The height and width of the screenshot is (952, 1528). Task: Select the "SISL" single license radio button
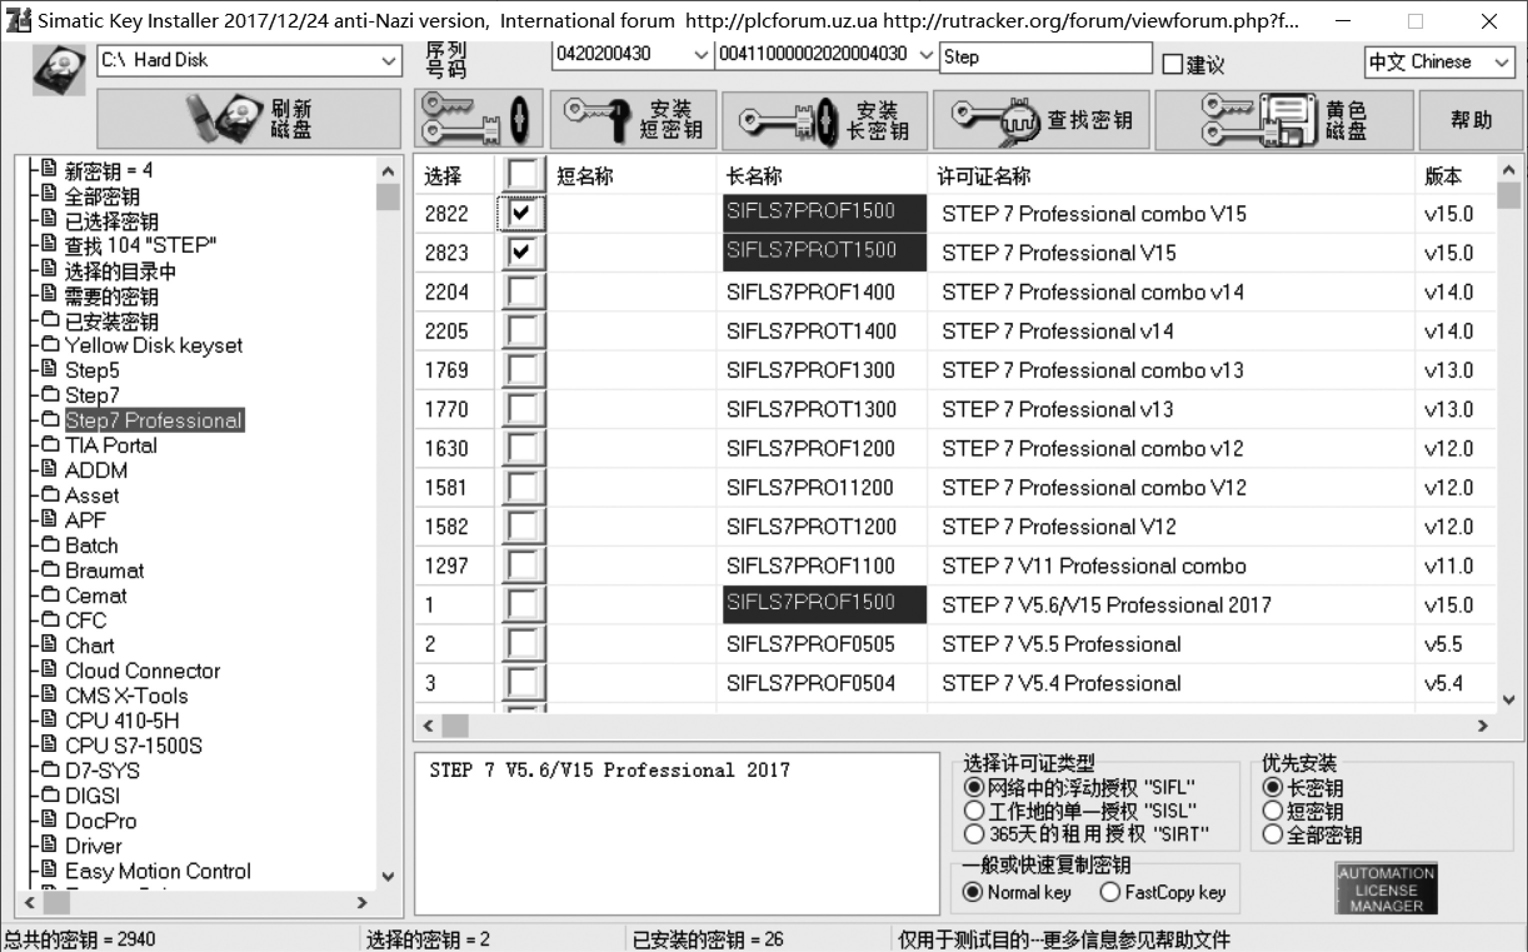tap(974, 811)
